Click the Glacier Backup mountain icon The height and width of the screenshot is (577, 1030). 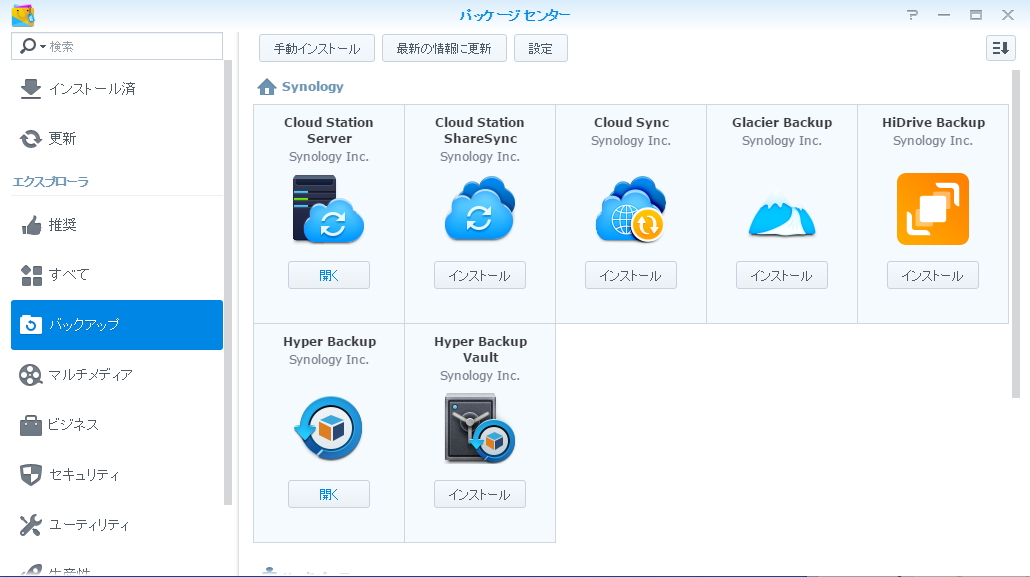[x=782, y=214]
